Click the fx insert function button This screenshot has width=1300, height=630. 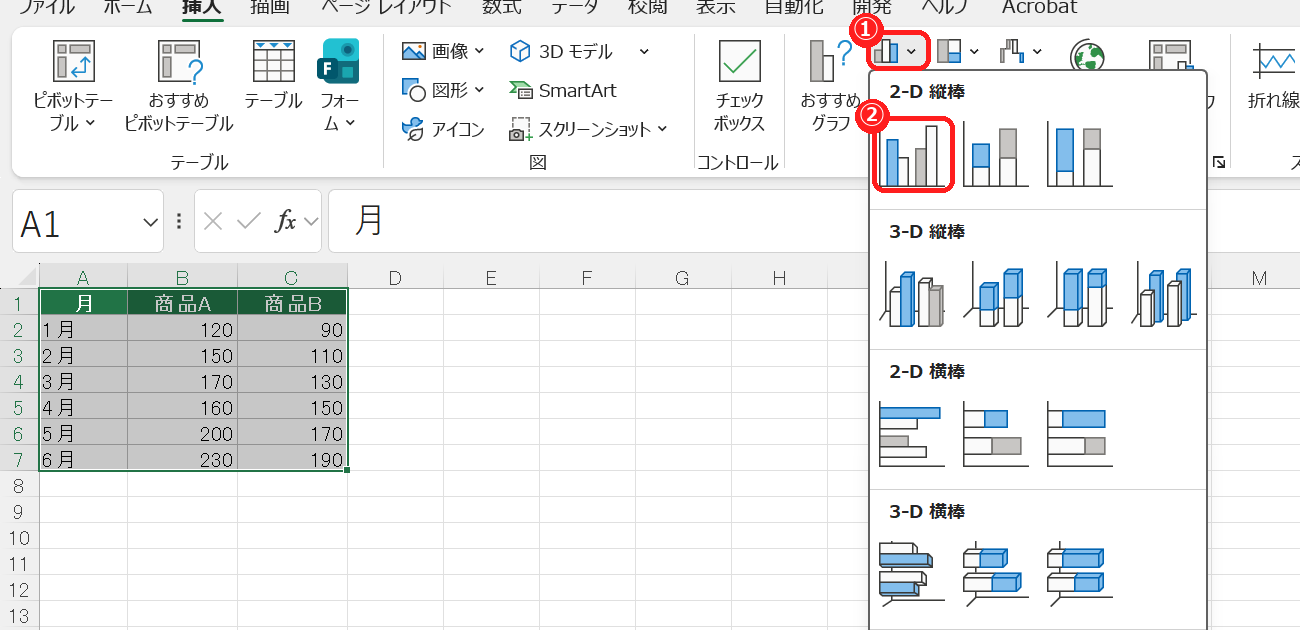(x=286, y=221)
